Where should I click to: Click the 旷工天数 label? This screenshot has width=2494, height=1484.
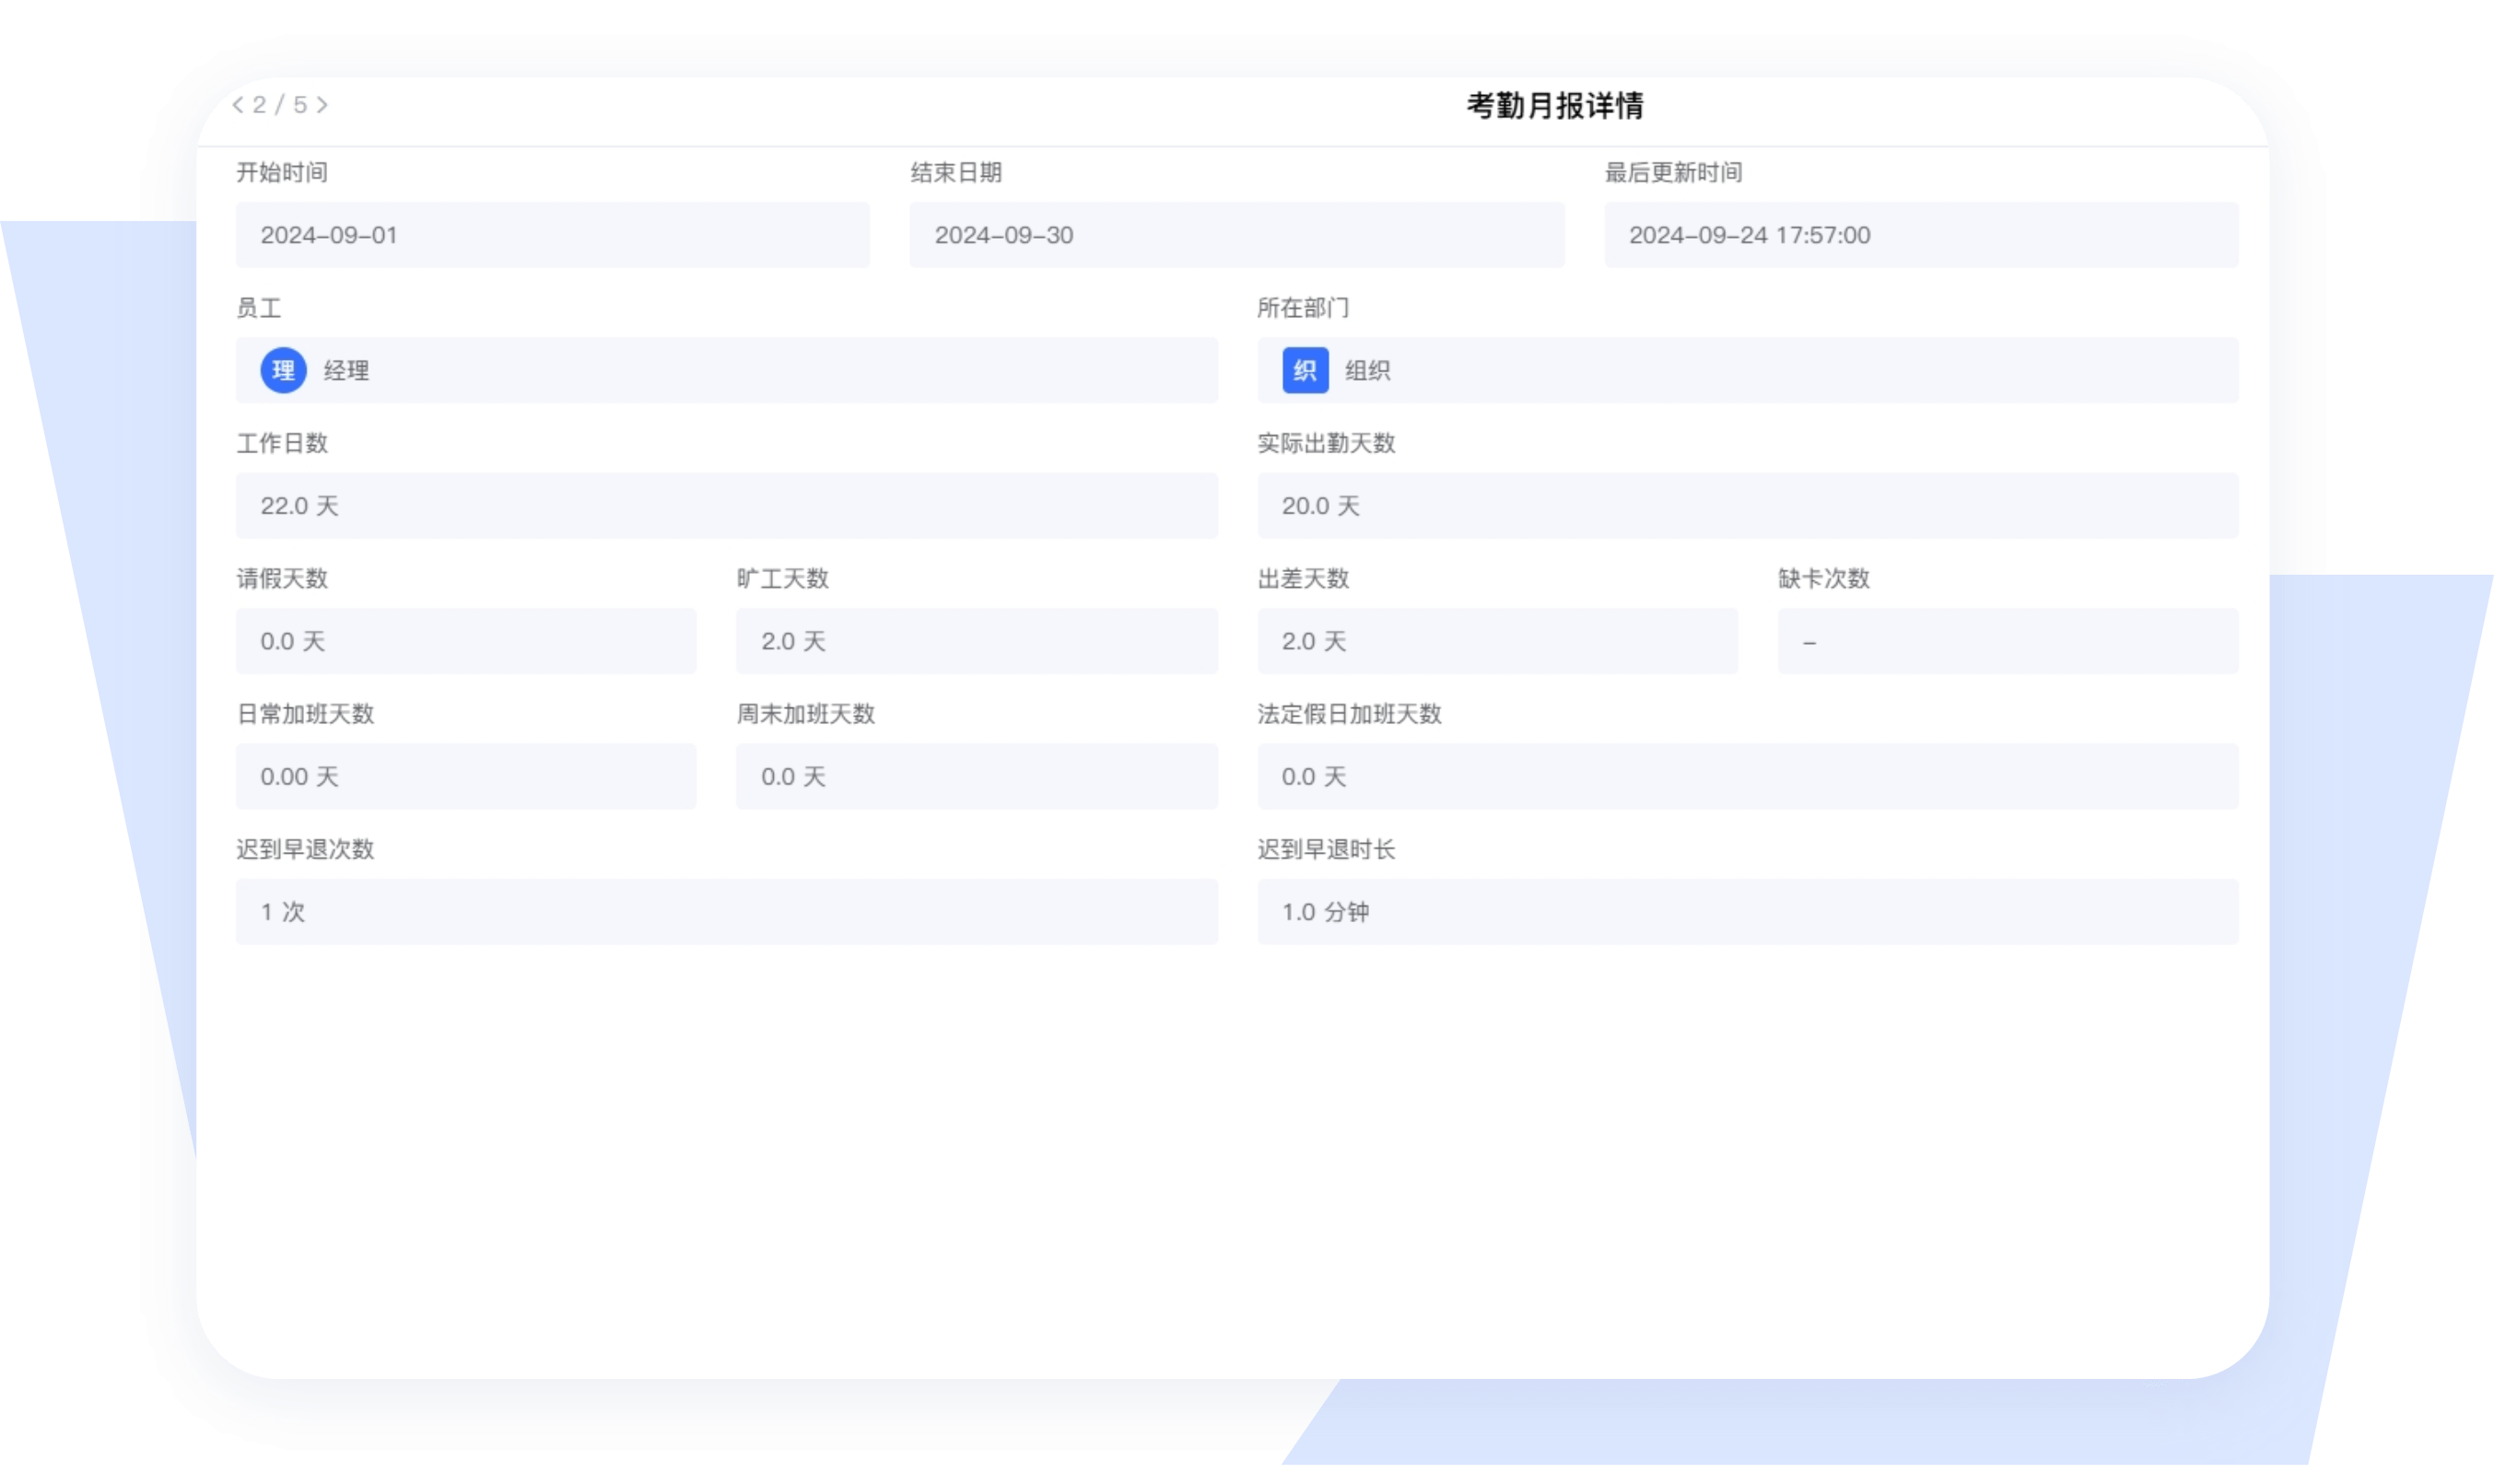pyautogui.click(x=783, y=578)
